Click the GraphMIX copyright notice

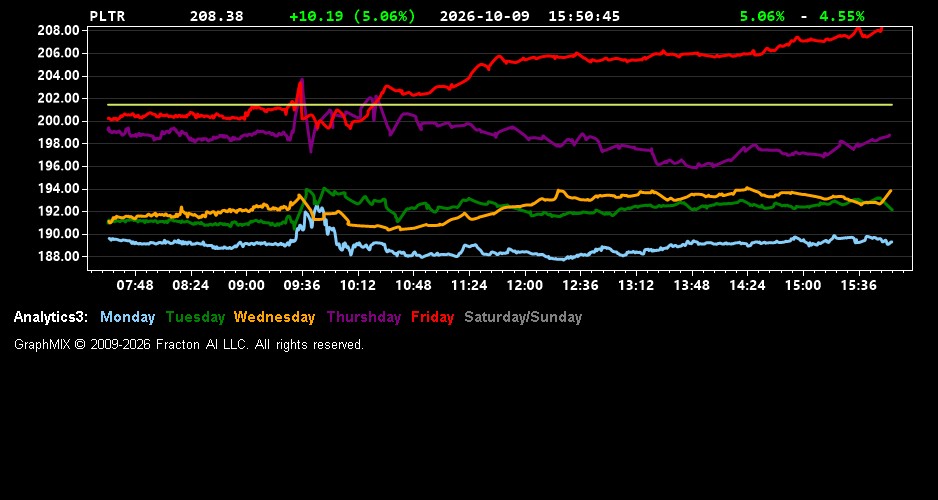[189, 344]
